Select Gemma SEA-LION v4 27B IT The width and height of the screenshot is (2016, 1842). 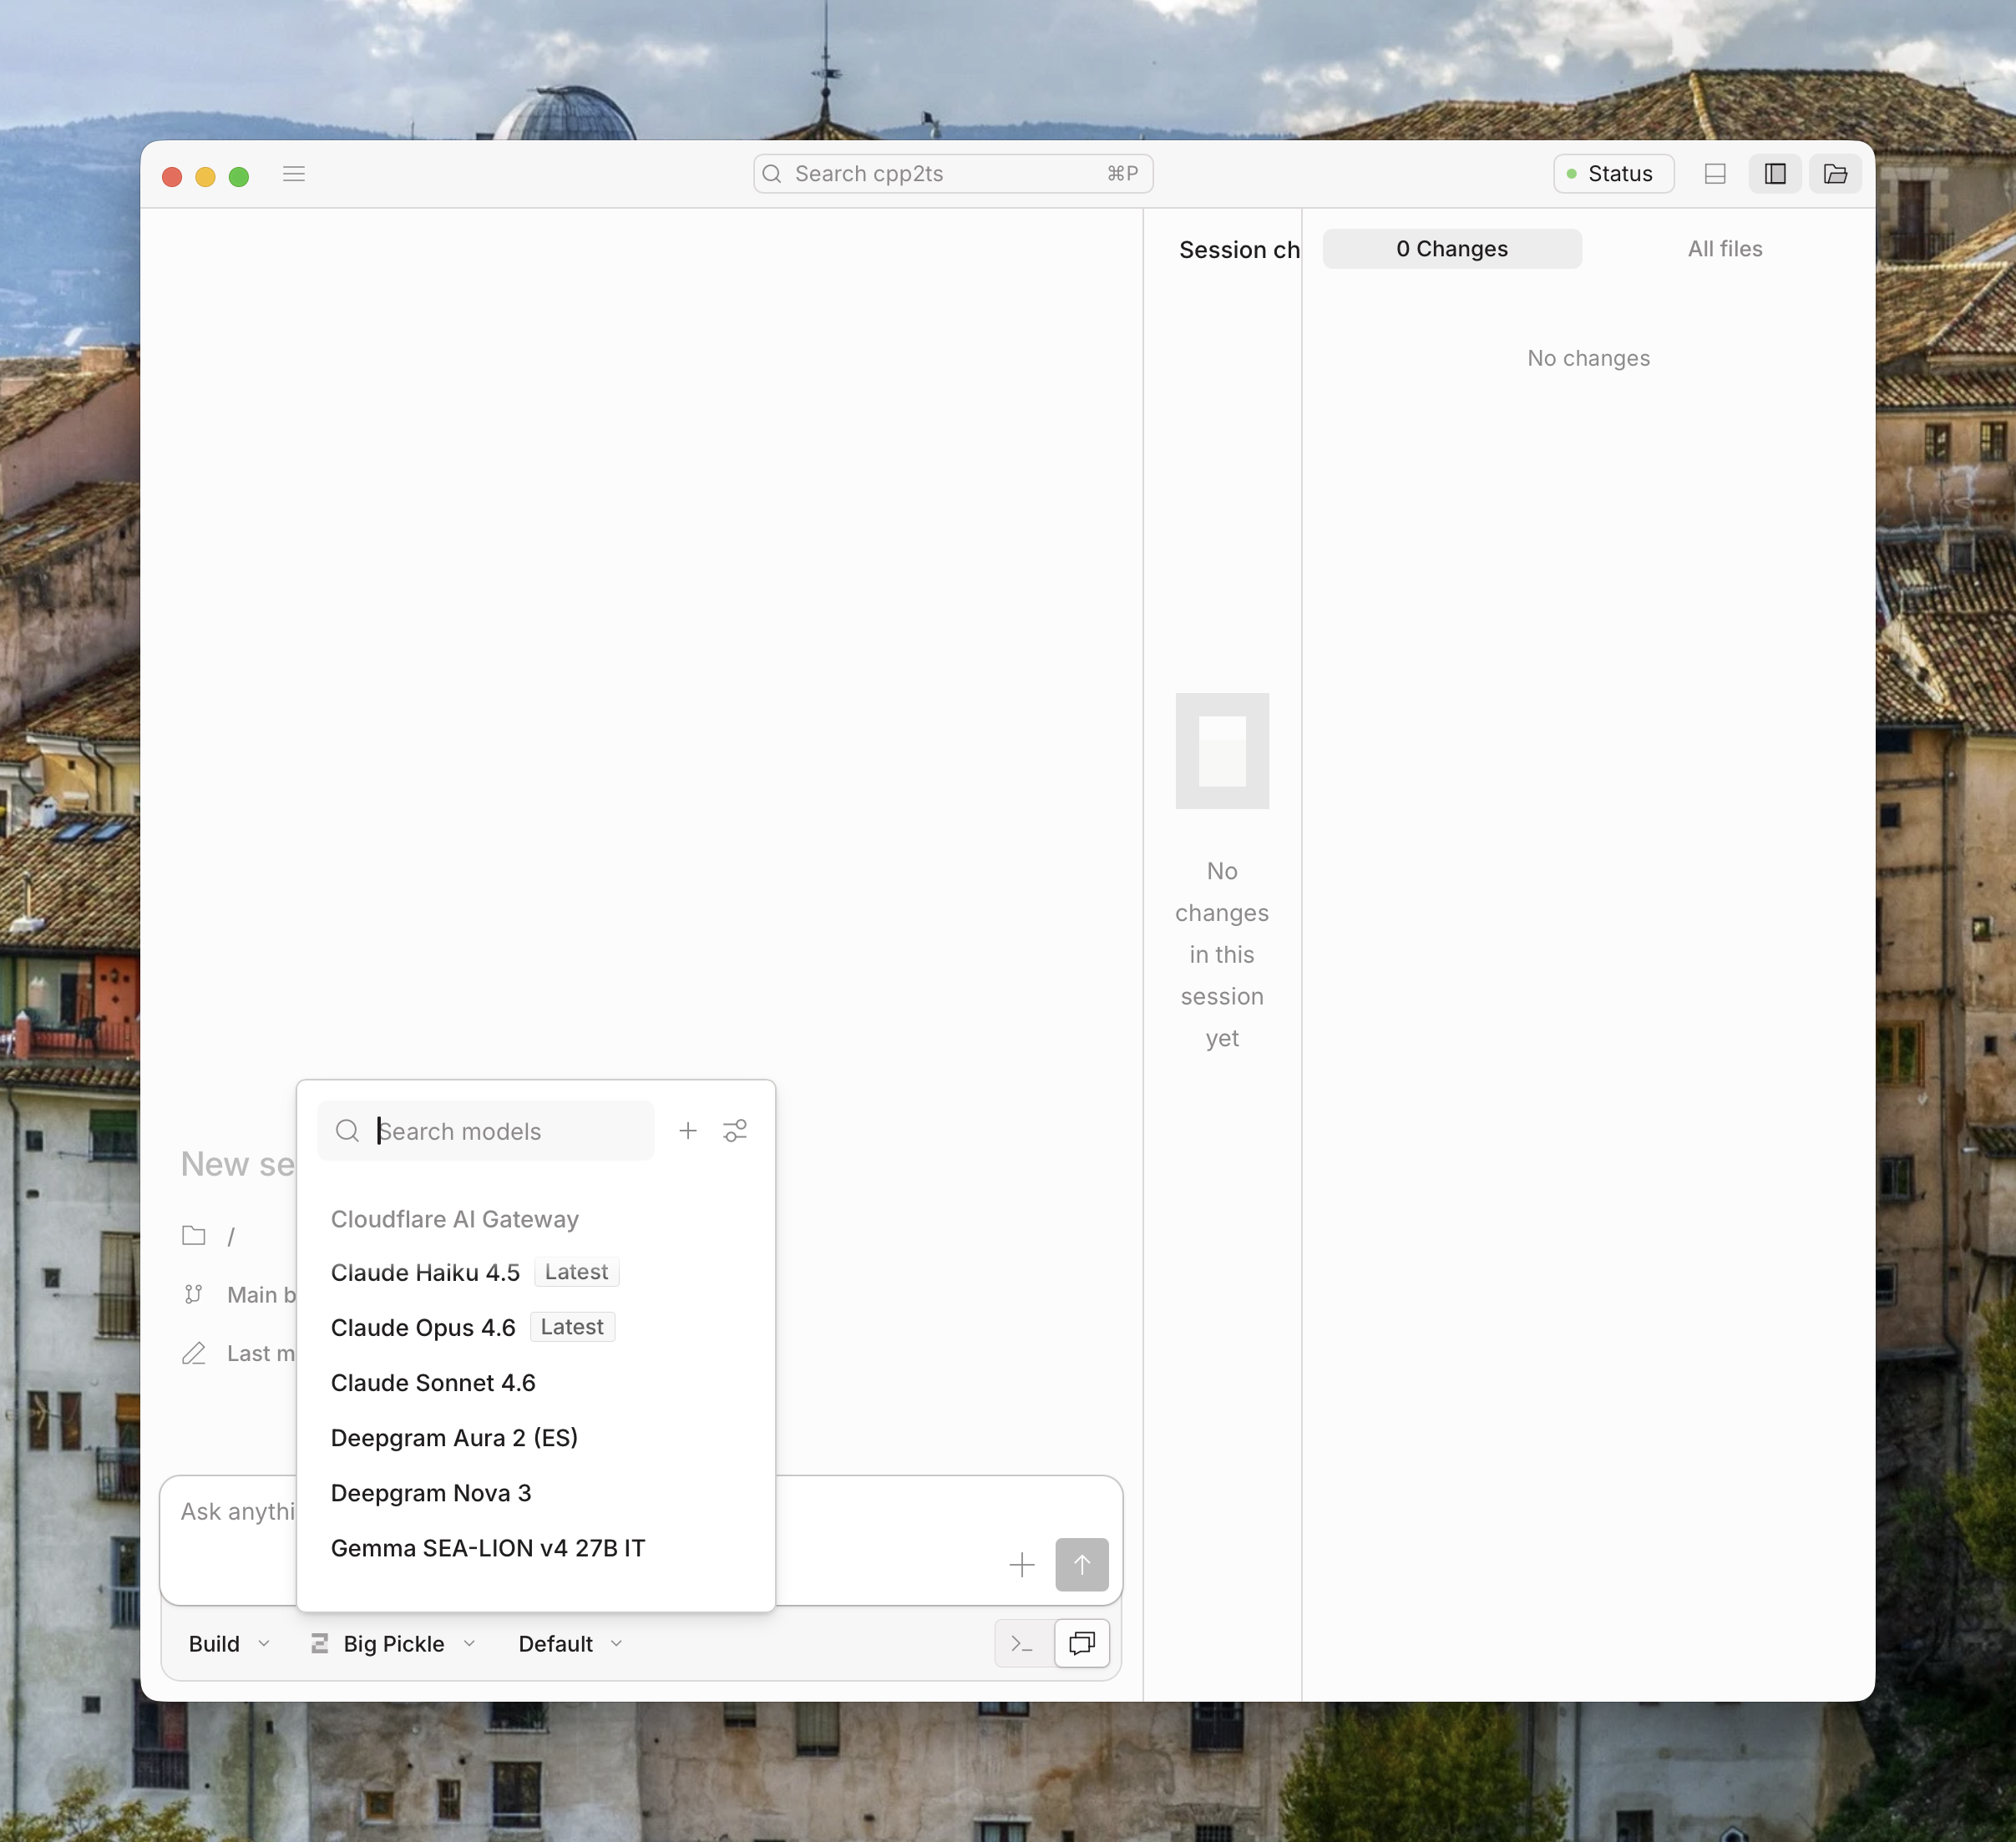pyautogui.click(x=488, y=1548)
